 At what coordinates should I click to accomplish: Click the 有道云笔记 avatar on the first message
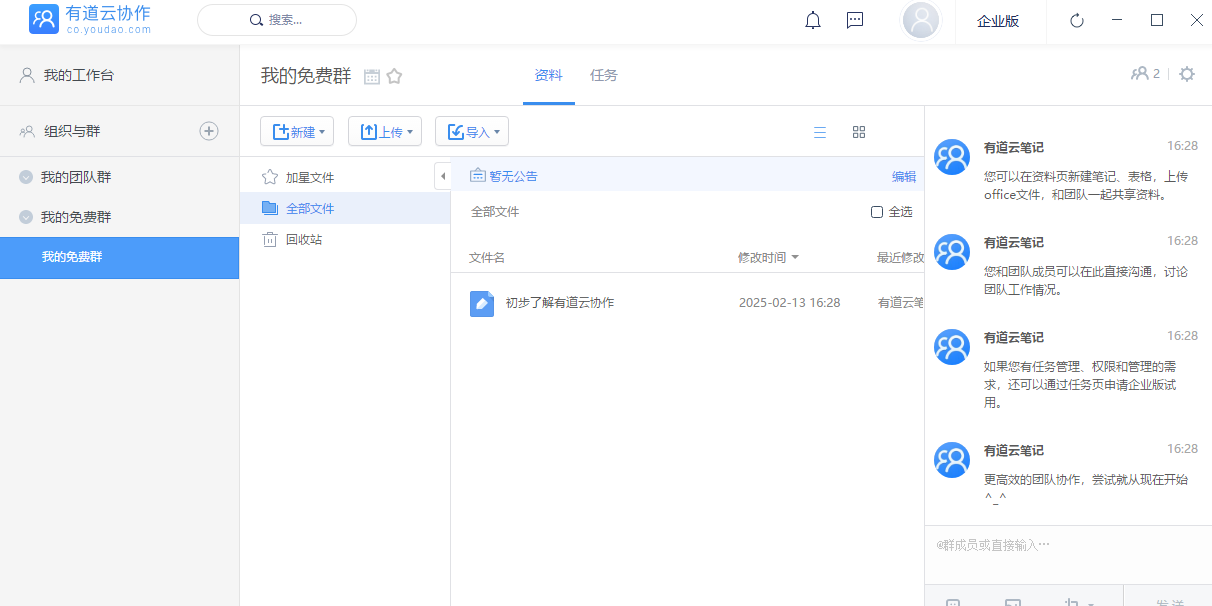952,157
